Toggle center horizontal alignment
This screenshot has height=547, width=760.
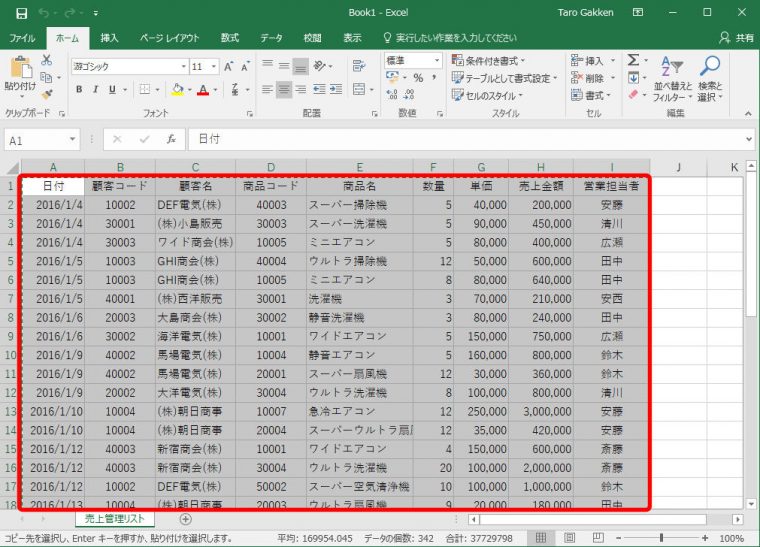click(x=284, y=89)
